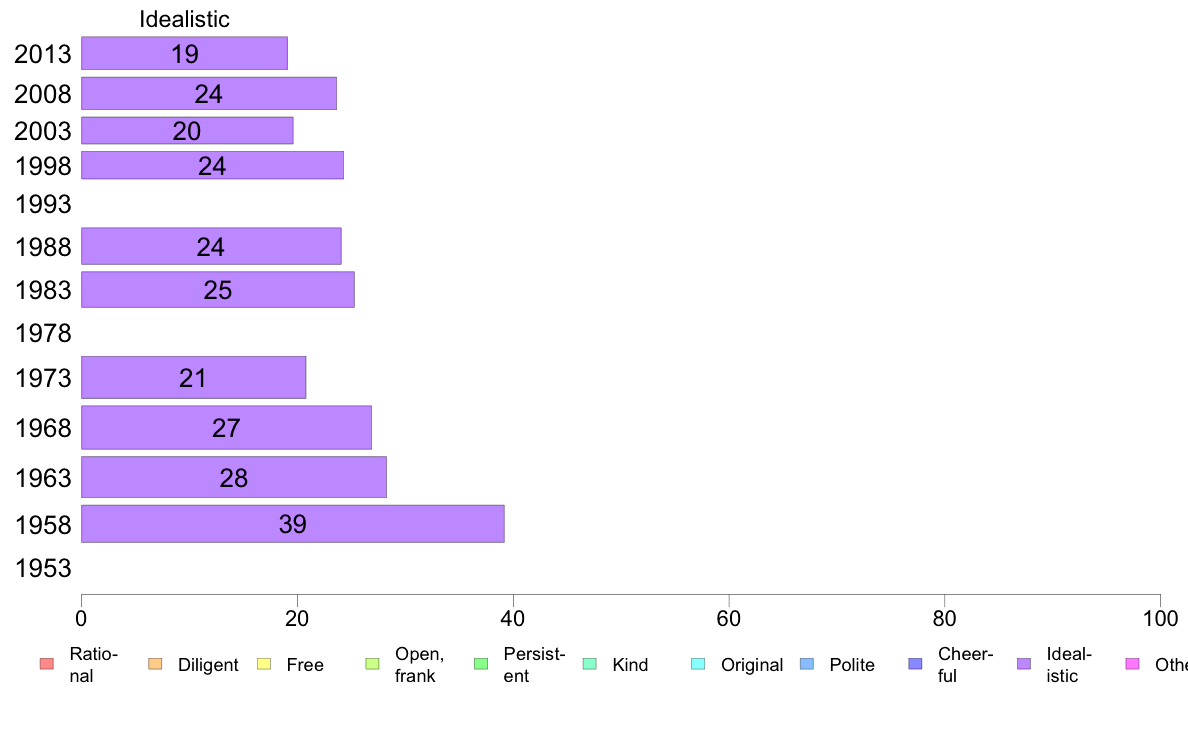Select the 1963 bar showing 28
This screenshot has width=1188, height=736.
pos(233,477)
